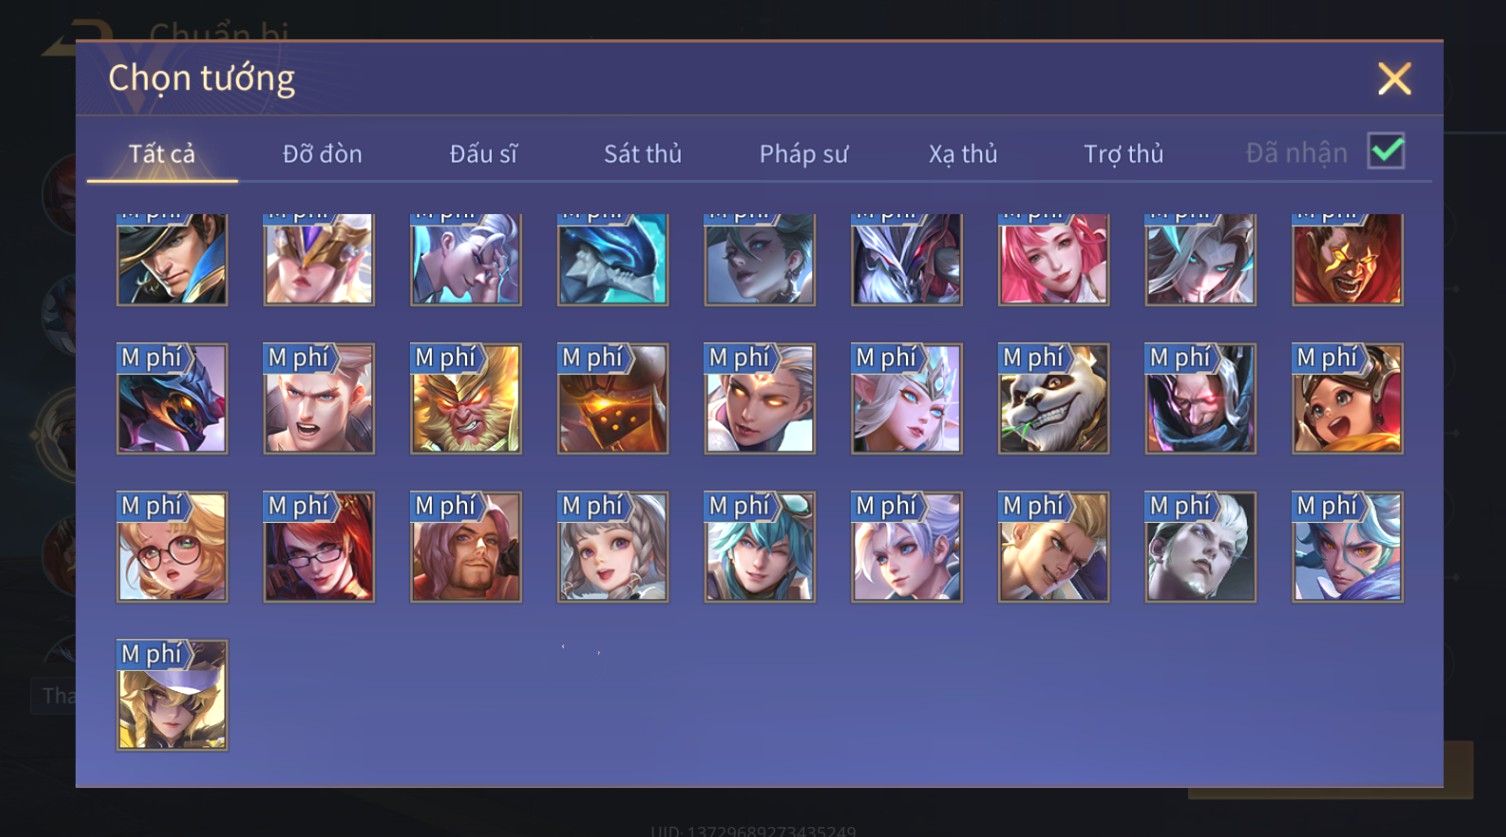Select the teal-haired winking hero portrait
The height and width of the screenshot is (837, 1506).
(x=760, y=547)
